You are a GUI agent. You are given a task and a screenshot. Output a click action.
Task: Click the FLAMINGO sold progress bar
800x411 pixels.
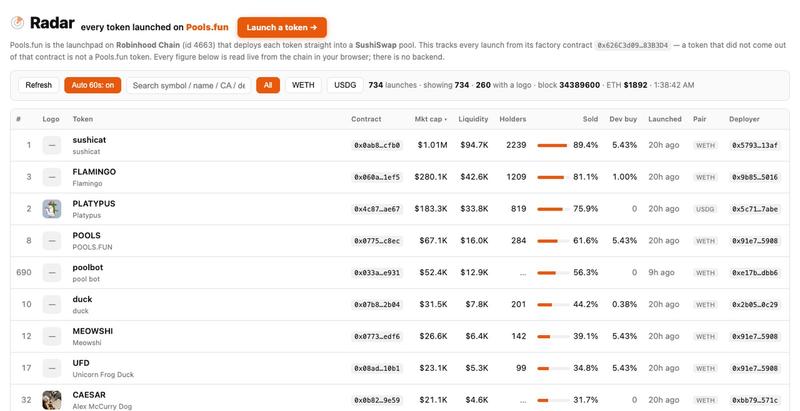(x=553, y=177)
